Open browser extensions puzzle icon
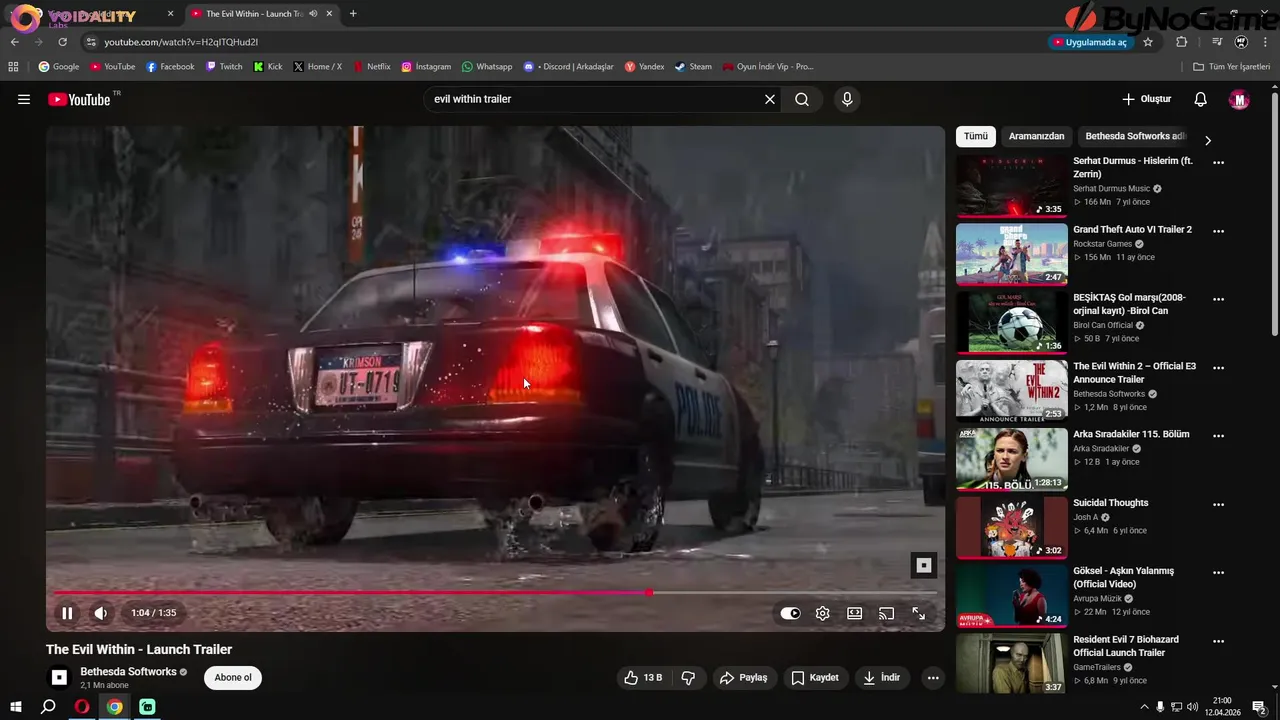Screen dimensions: 1280x720 [x=1181, y=42]
